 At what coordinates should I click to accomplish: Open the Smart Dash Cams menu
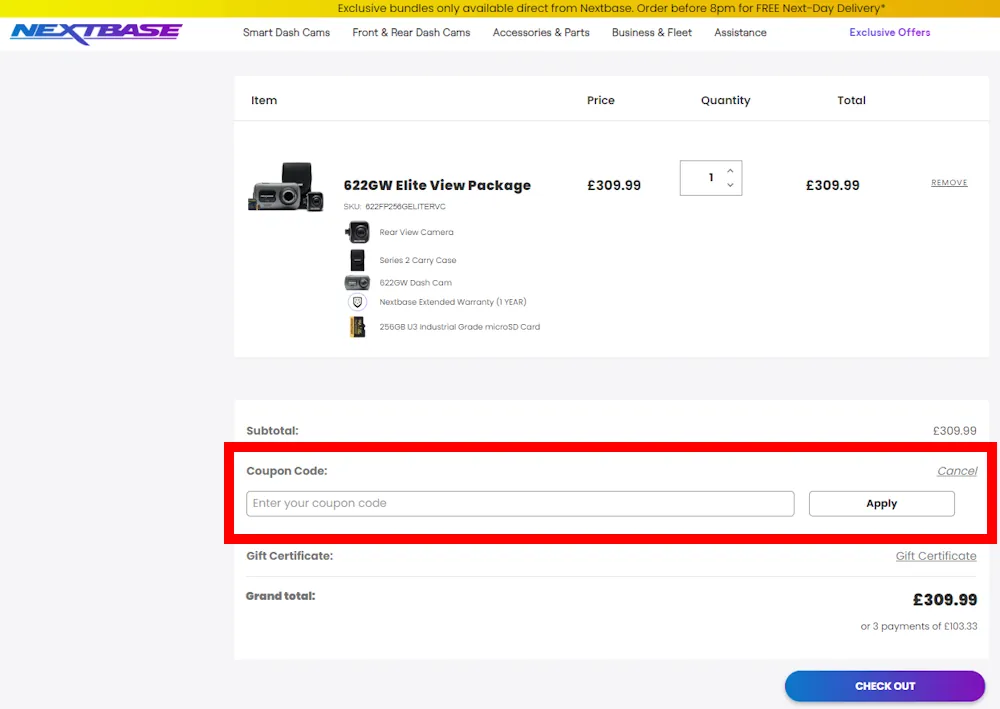[286, 33]
